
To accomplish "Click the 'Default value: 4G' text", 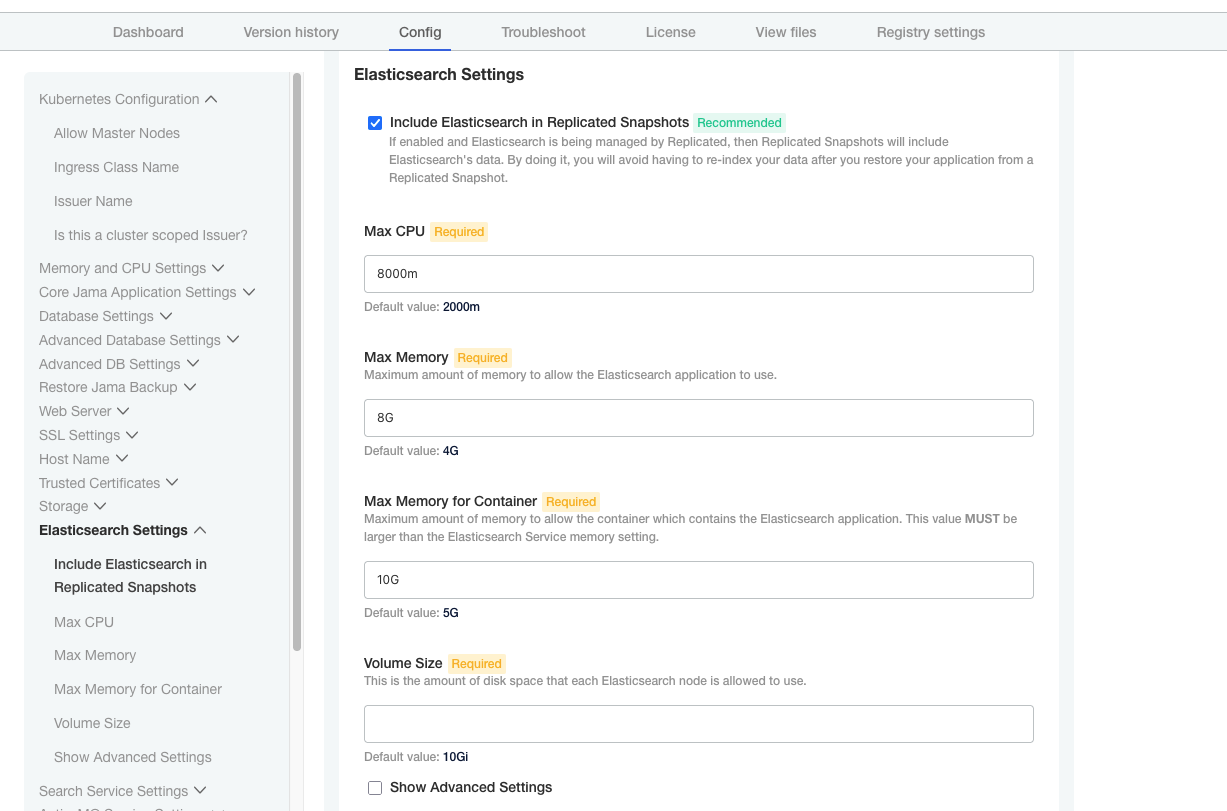I will pyautogui.click(x=411, y=451).
